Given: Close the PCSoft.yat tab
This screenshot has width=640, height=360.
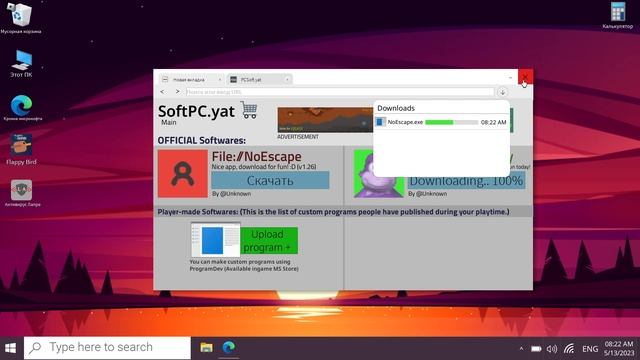Looking at the screenshot, I should pyautogui.click(x=287, y=80).
